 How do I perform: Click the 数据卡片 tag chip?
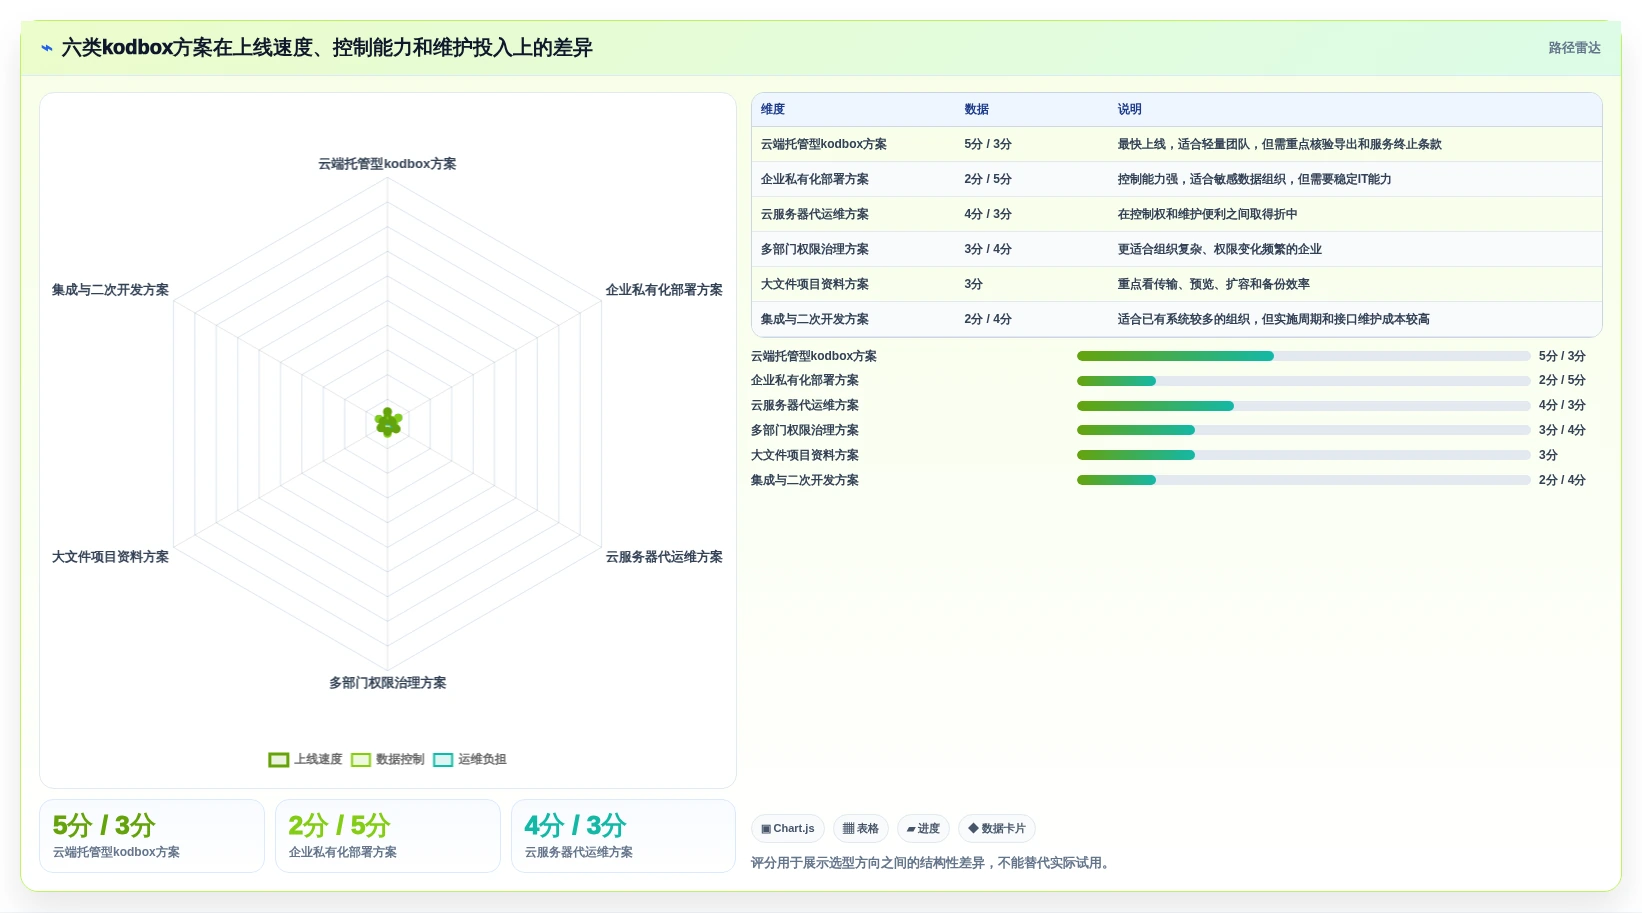click(x=997, y=829)
